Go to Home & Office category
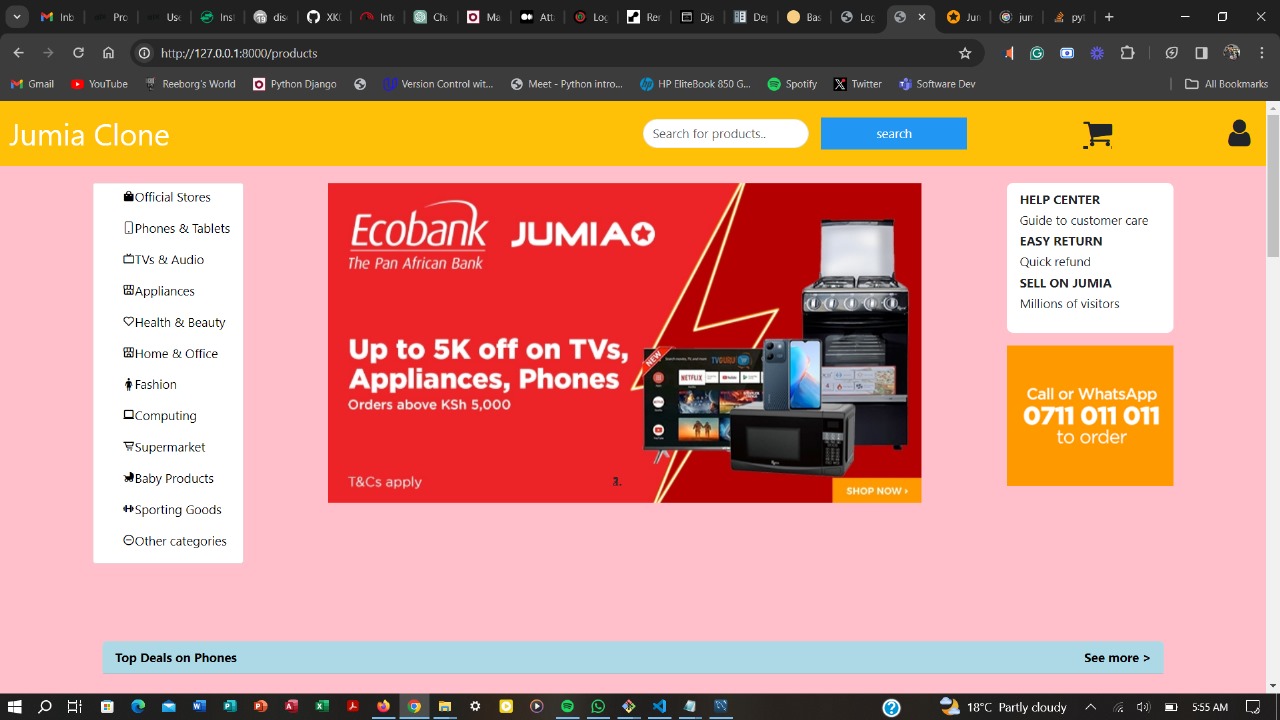This screenshot has width=1280, height=720. click(171, 353)
